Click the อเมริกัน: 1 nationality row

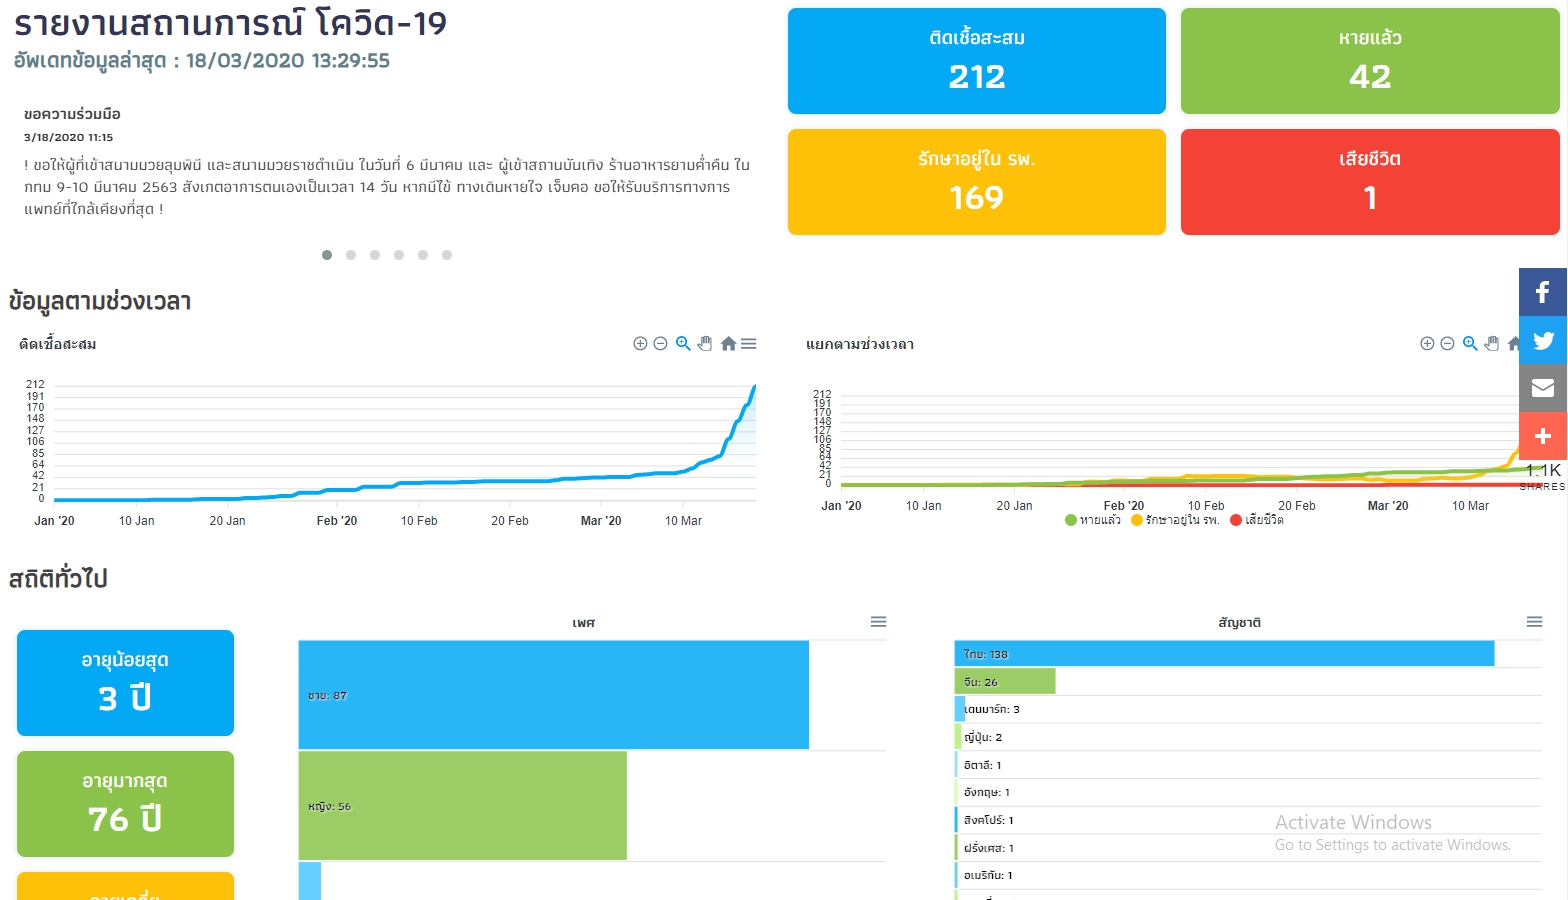pyautogui.click(x=1248, y=875)
